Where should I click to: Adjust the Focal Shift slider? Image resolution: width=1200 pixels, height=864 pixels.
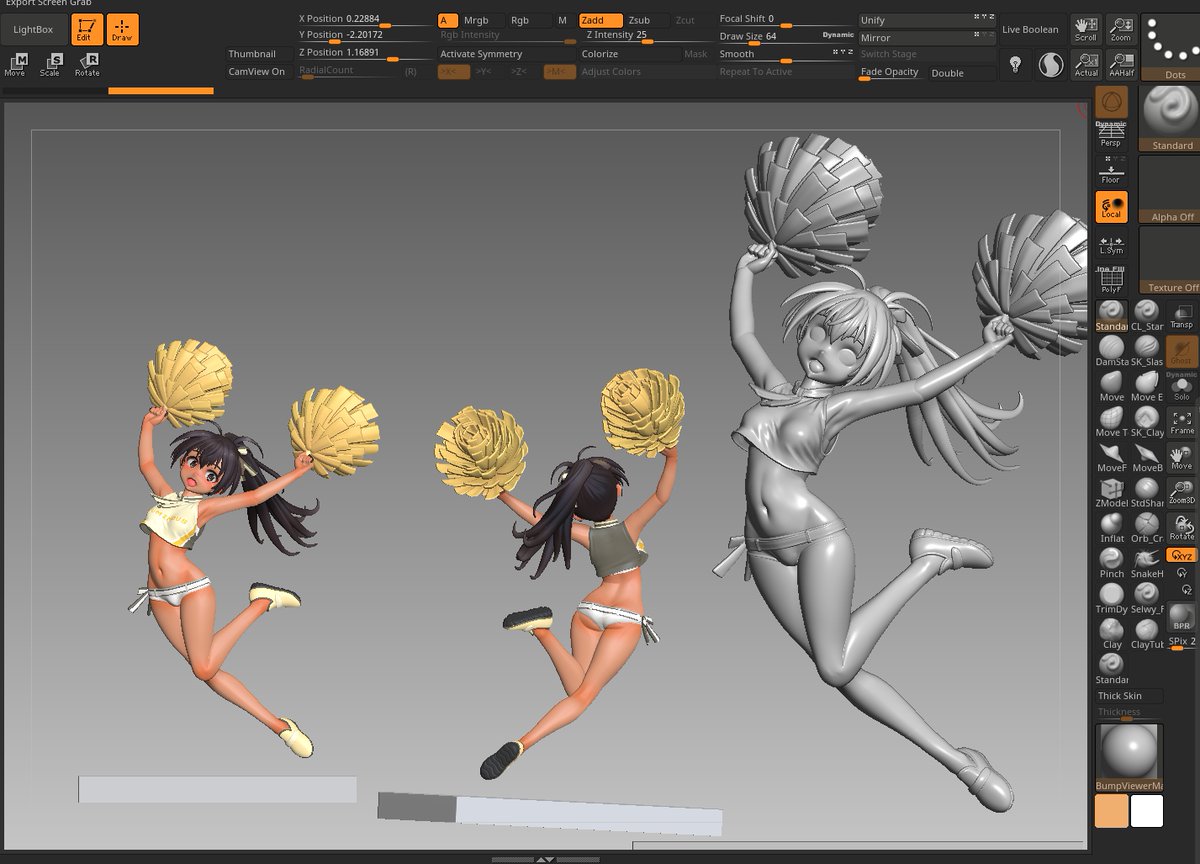[786, 20]
